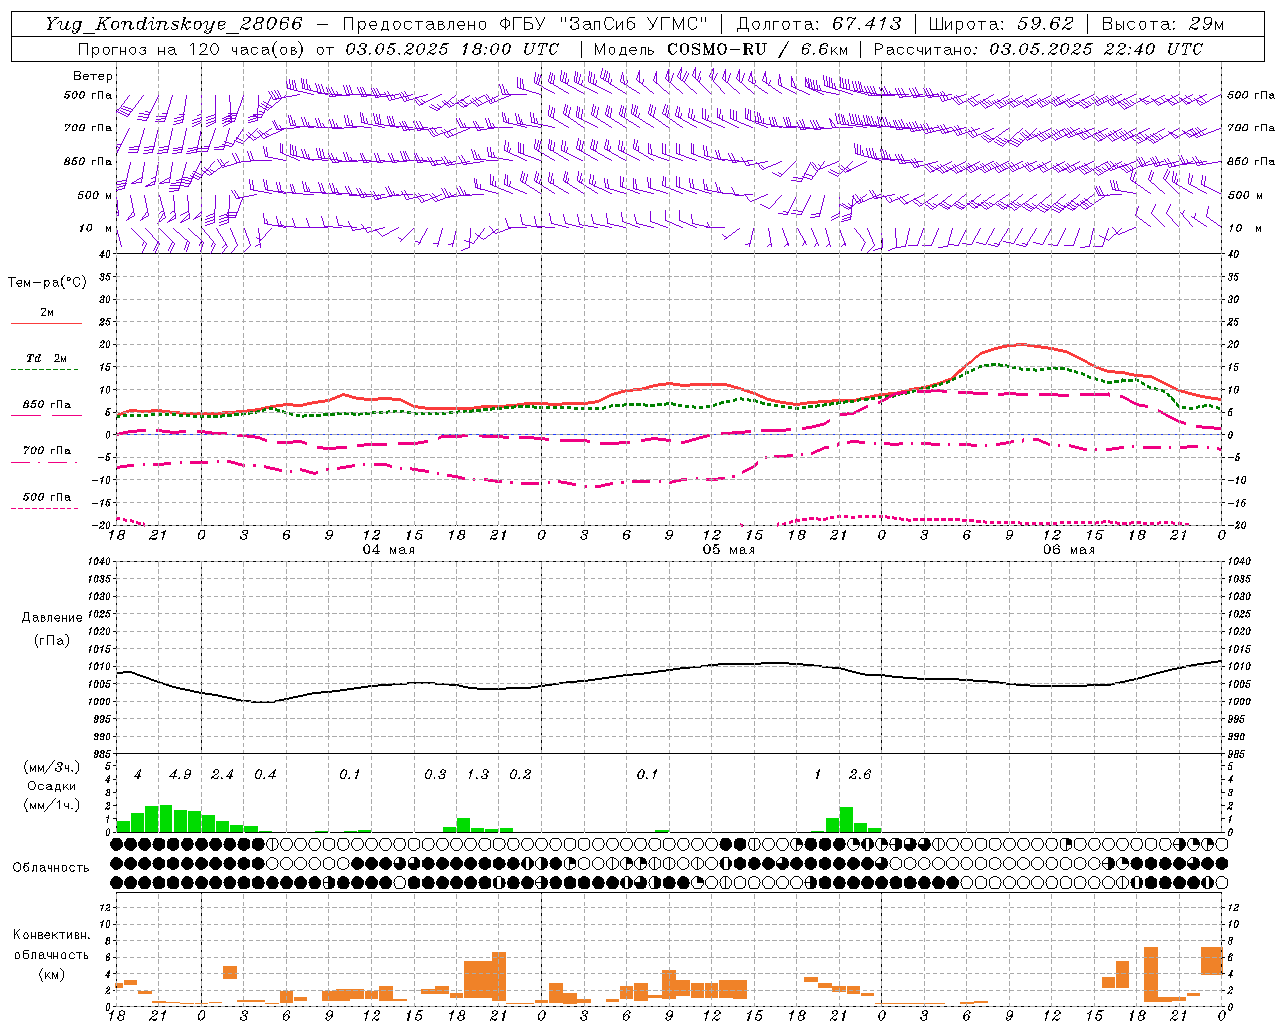Click the forecast start text 03.05.2025 18:00 UTC
Image resolution: width=1280 pixels, height=1024 pixels.
[452, 49]
